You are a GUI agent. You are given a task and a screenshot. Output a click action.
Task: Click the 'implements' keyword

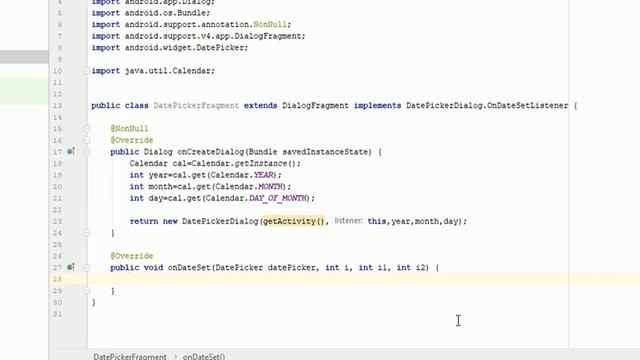(x=378, y=105)
